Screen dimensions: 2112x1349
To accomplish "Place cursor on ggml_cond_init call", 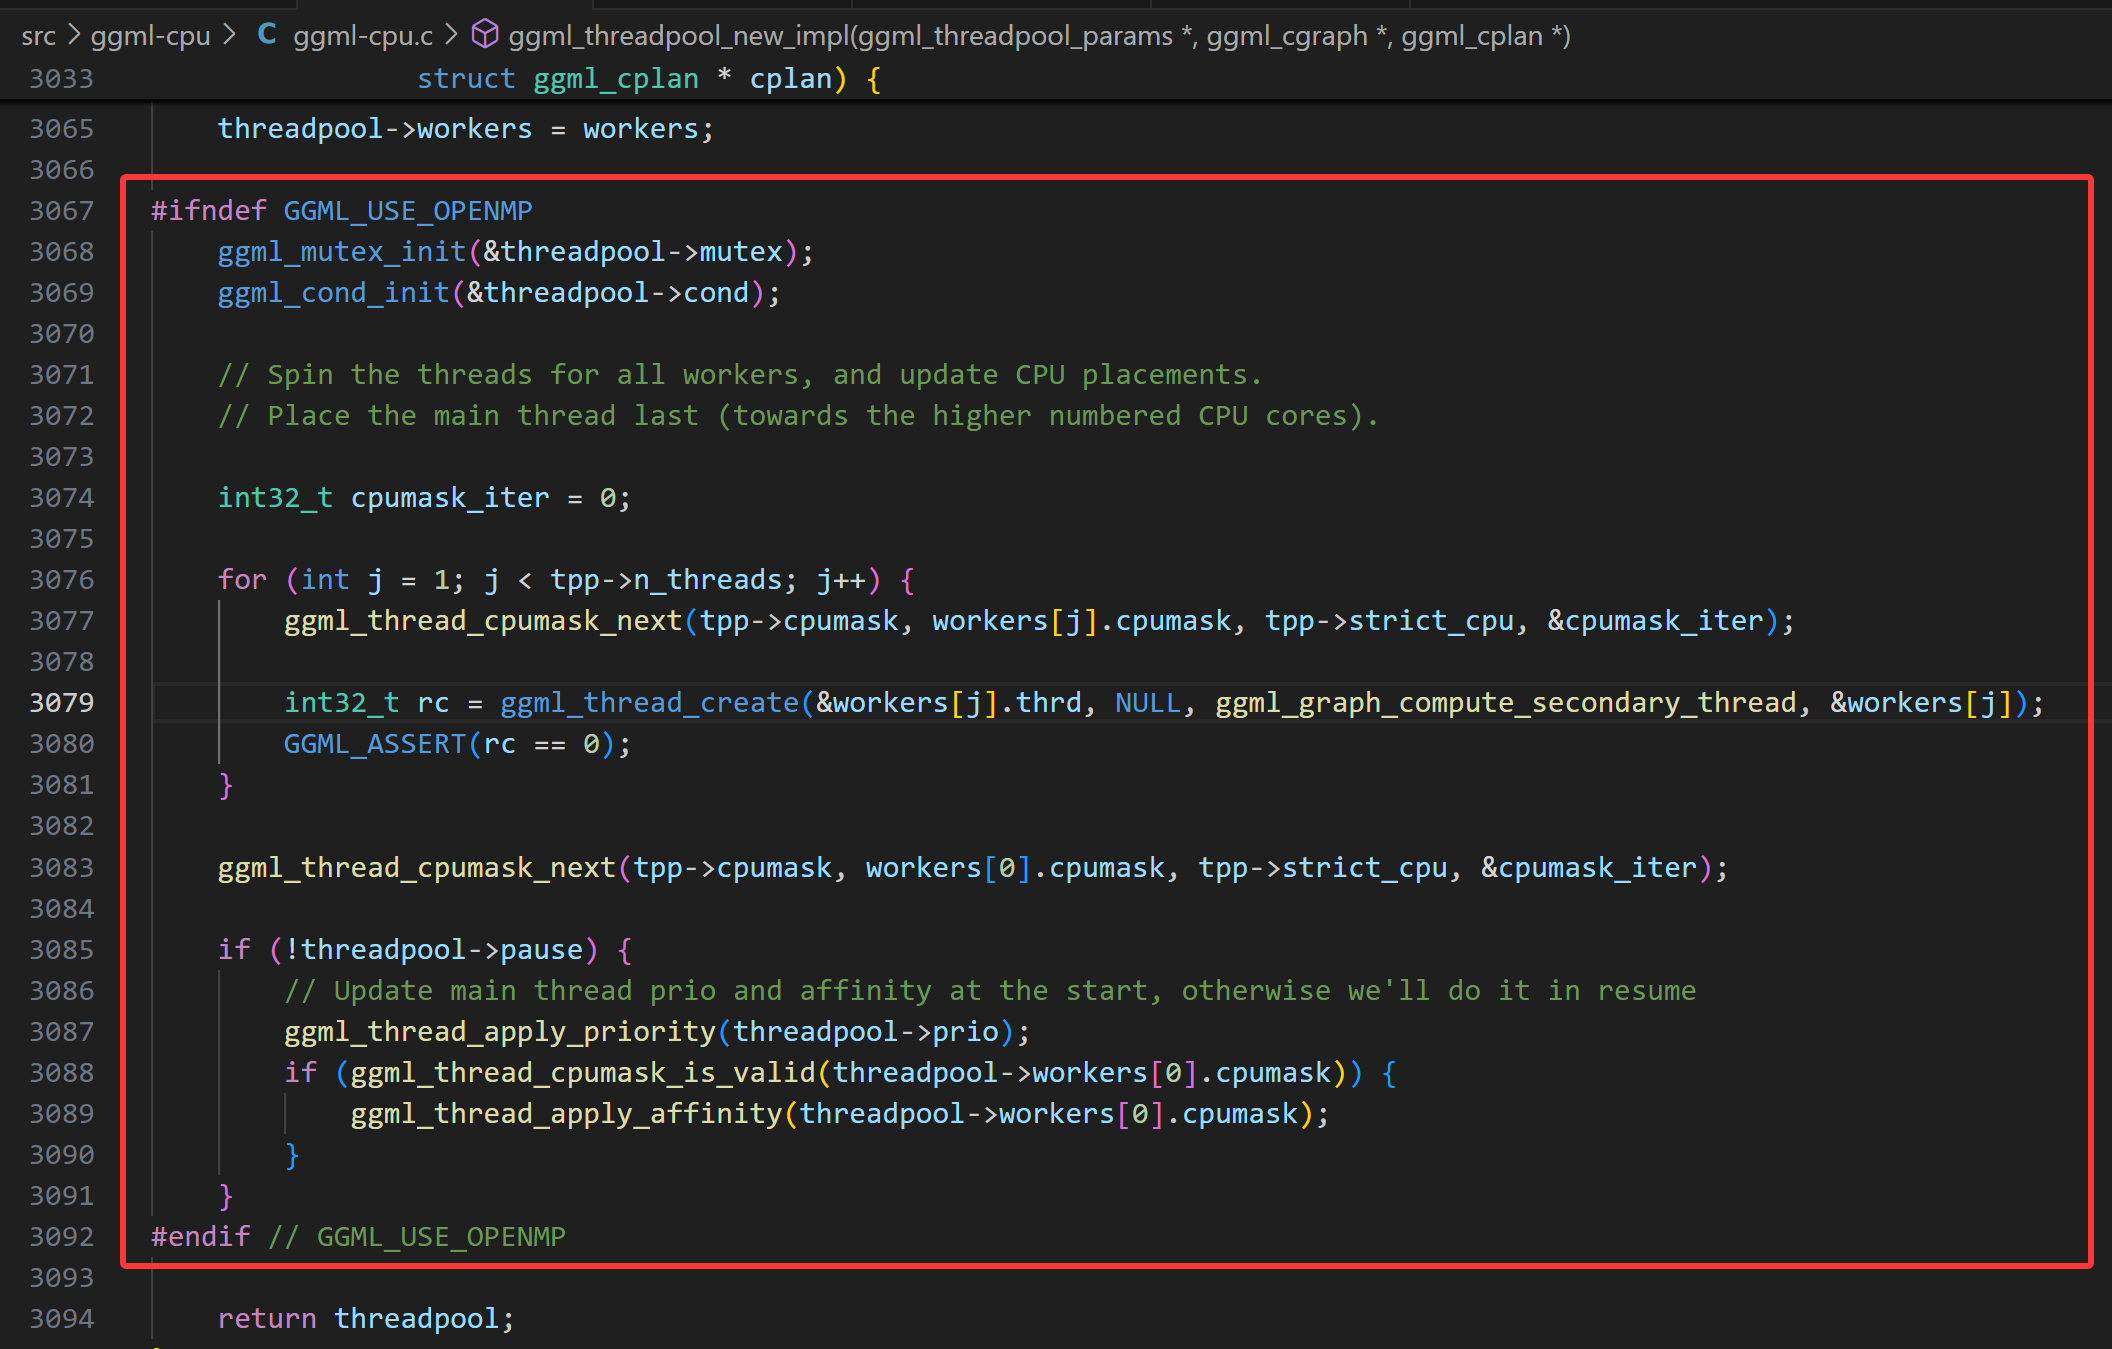I will point(333,293).
